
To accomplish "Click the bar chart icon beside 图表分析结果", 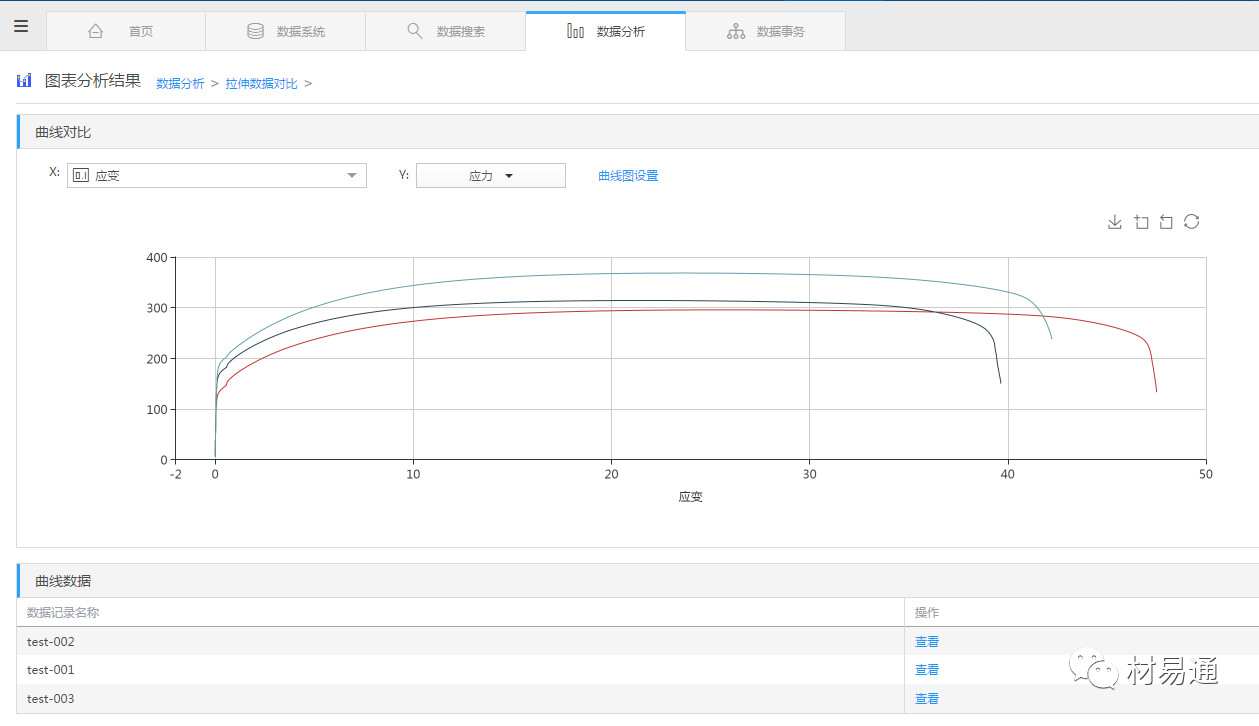I will tap(25, 81).
